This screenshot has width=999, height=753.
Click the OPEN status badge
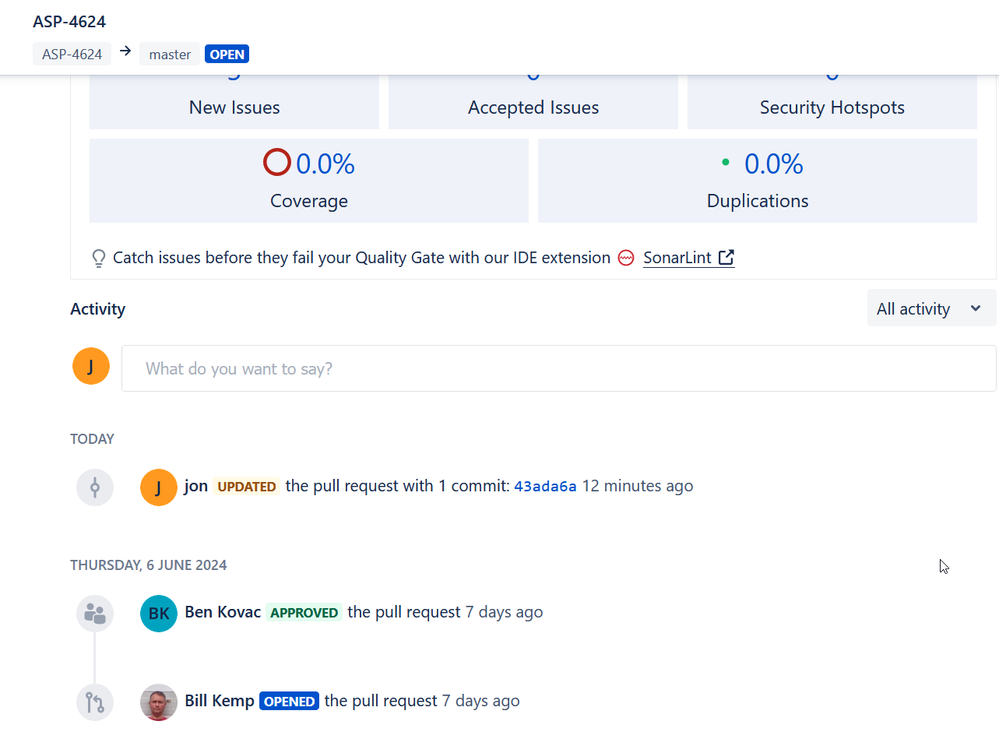click(x=226, y=54)
